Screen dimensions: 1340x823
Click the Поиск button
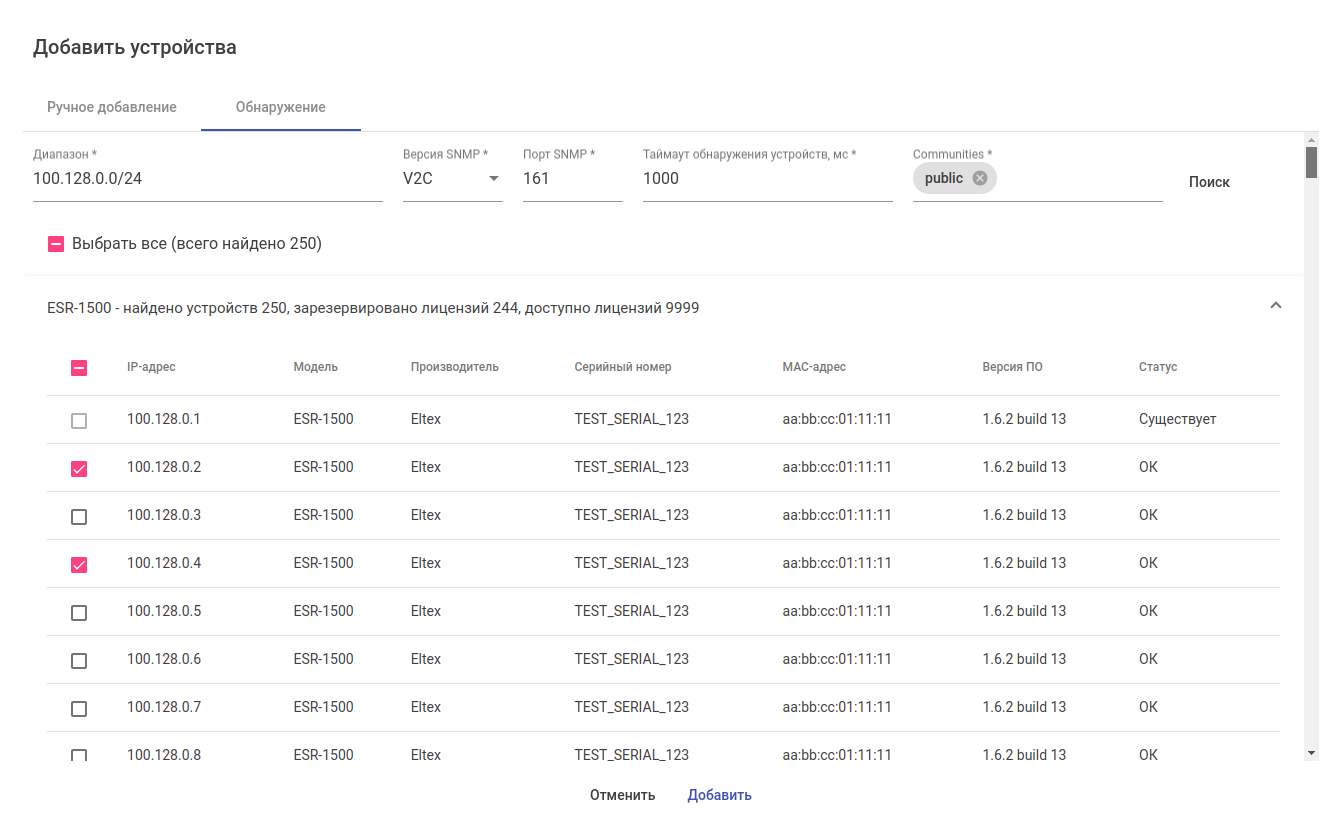point(1209,182)
